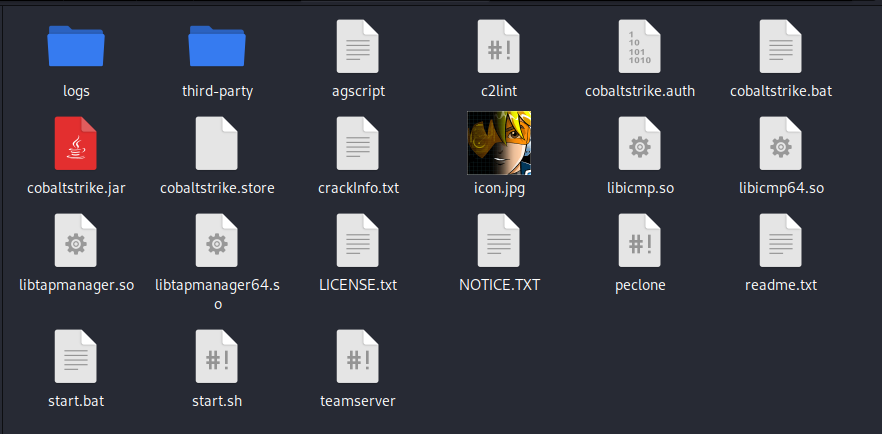Screen dimensions: 882x434
Task: Click the 'third-party' folder name label
Action: pyautogui.click(x=218, y=91)
